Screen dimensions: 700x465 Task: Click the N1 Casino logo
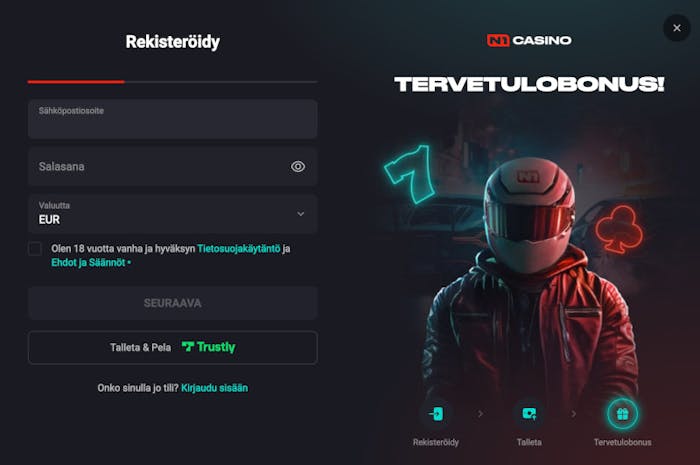click(529, 41)
